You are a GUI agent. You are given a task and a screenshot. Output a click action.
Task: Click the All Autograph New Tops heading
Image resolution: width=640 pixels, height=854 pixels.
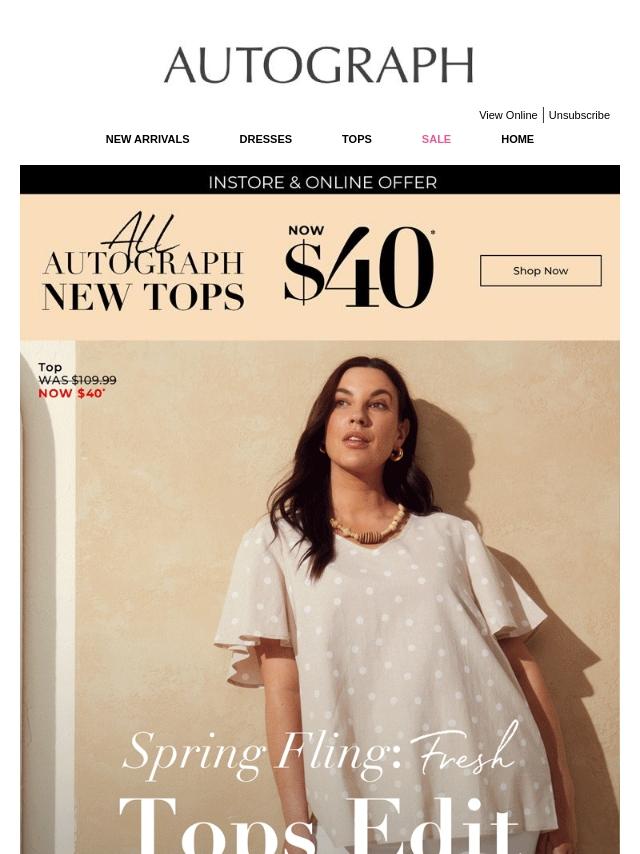(x=143, y=263)
